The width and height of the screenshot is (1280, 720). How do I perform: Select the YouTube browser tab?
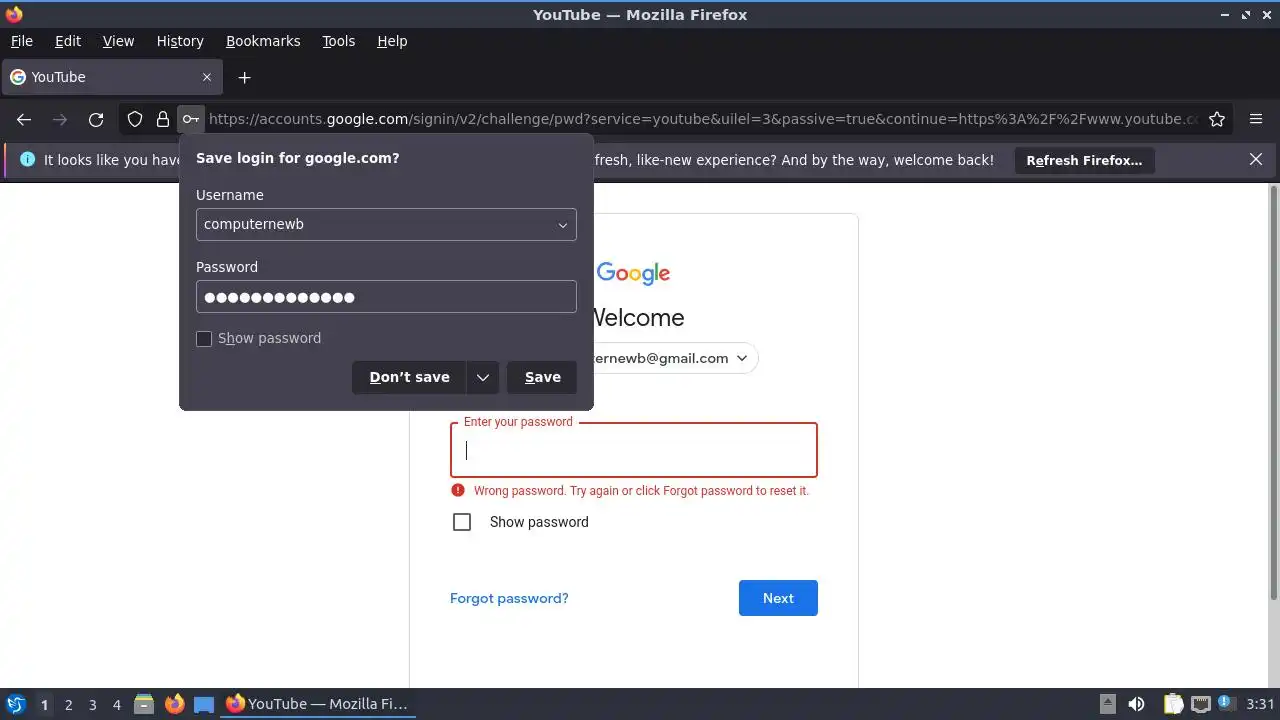[x=110, y=77]
